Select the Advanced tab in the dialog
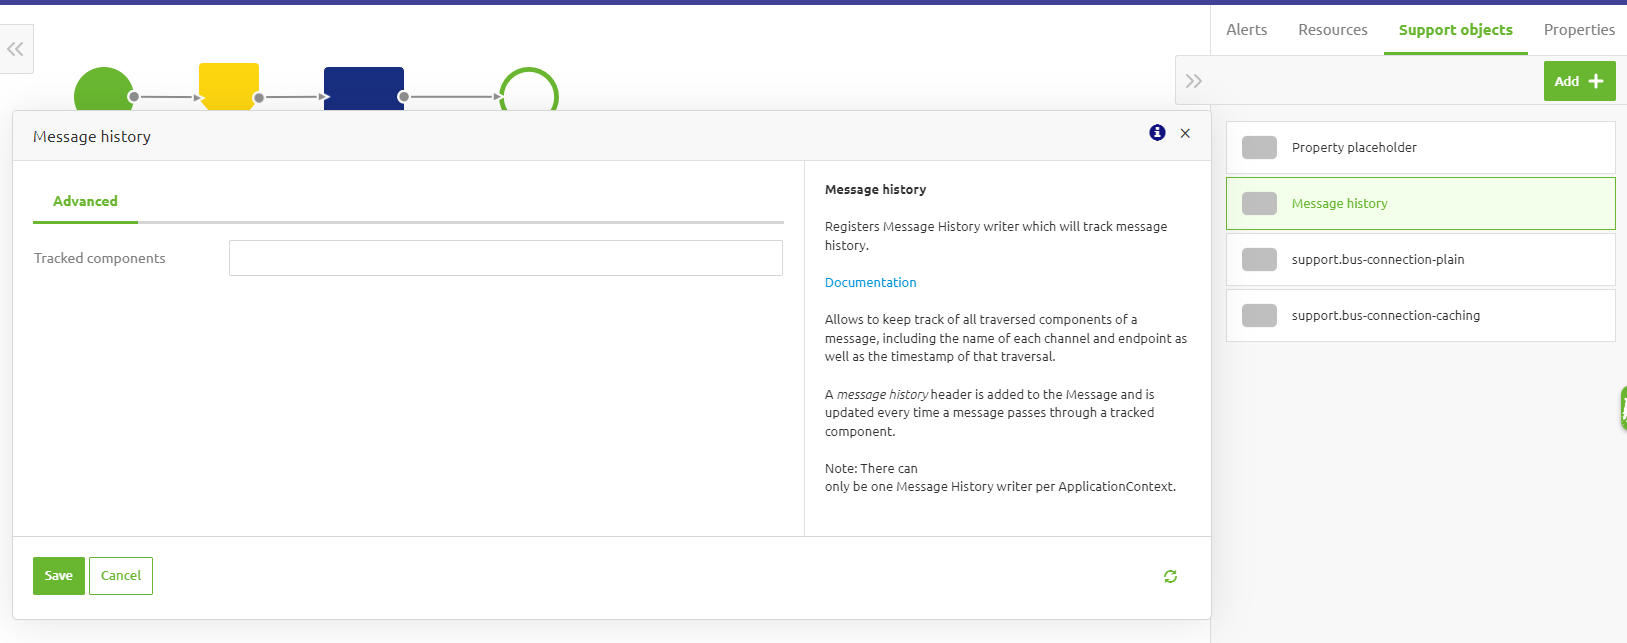1627x643 pixels. (85, 201)
